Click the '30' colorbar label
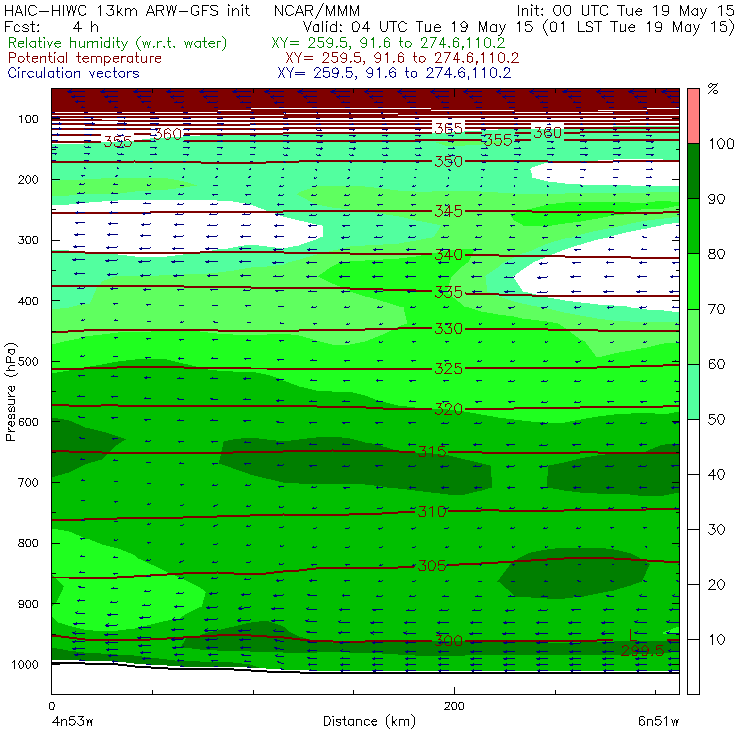Viewport: 740px width, 740px height. point(716,530)
